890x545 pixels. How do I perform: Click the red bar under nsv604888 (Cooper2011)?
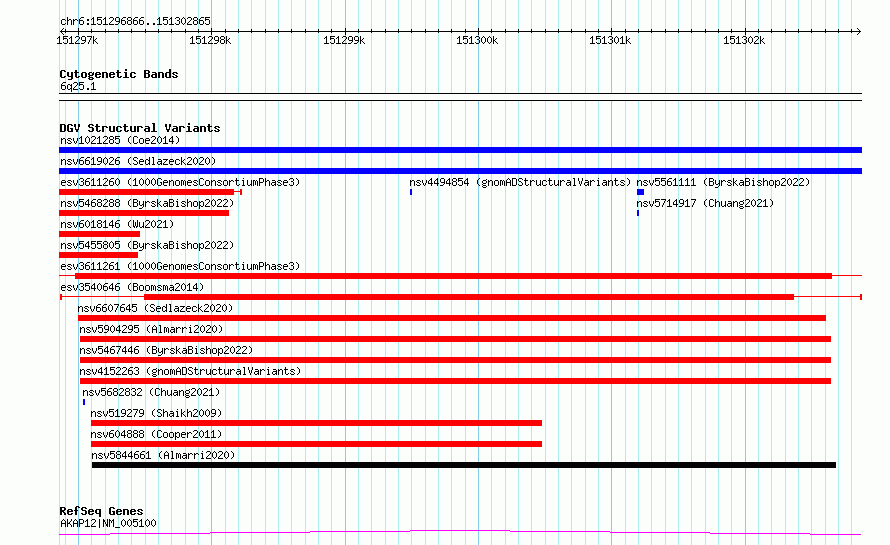(316, 444)
